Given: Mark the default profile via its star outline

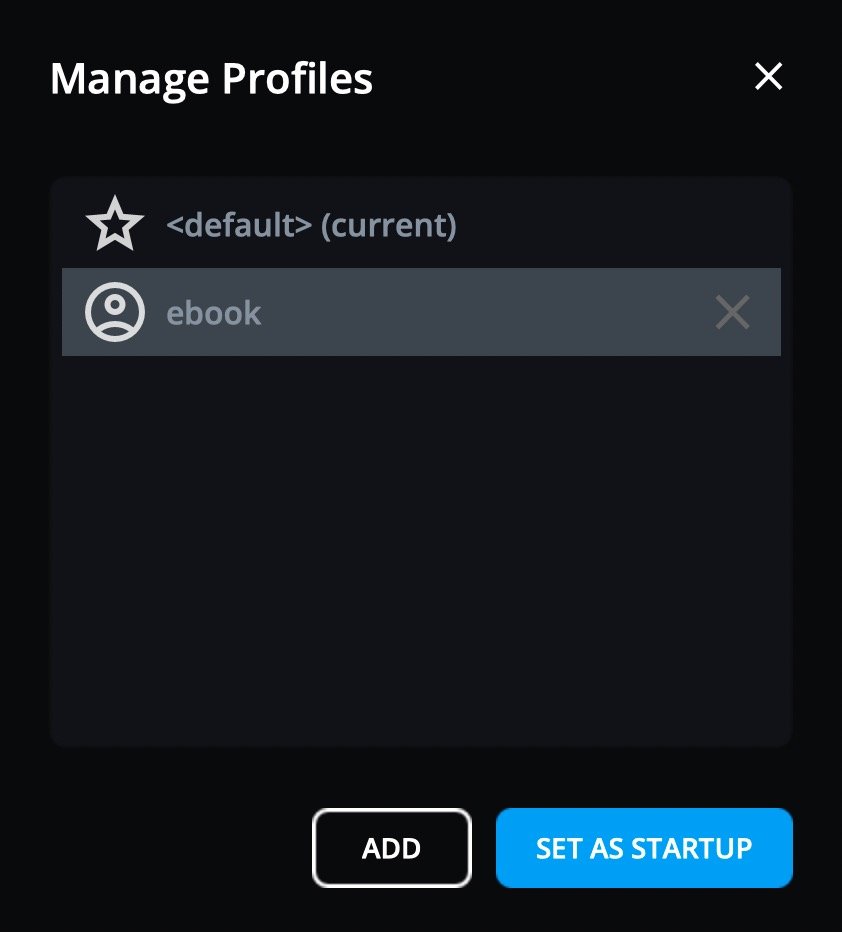Looking at the screenshot, I should (x=115, y=226).
